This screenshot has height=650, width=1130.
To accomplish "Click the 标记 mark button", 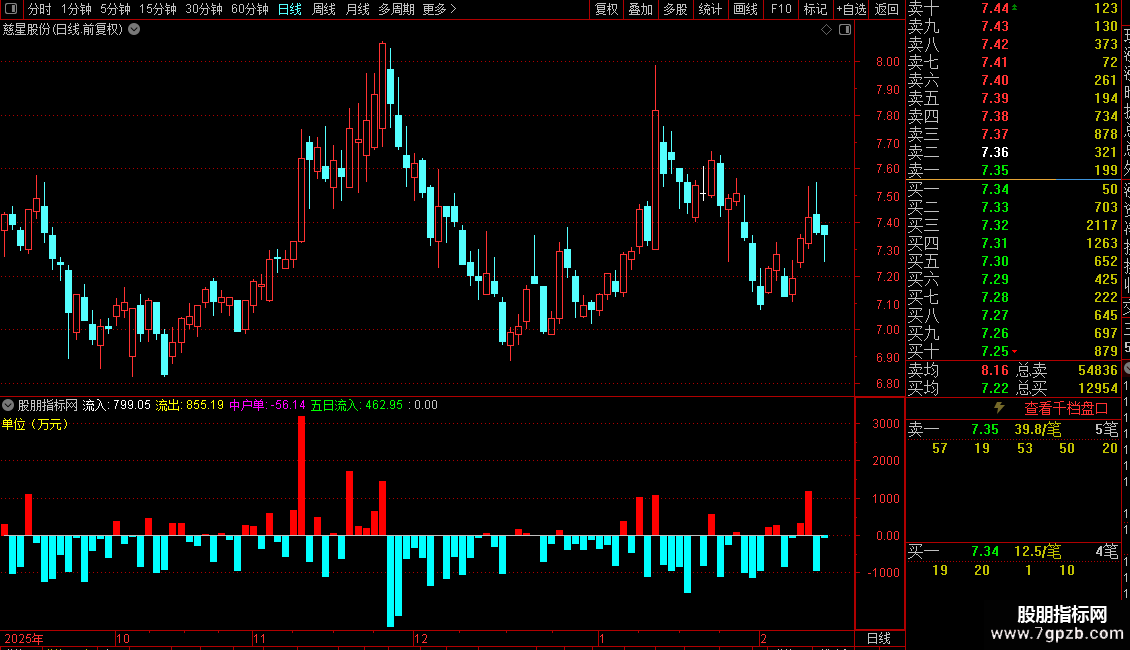I will [x=815, y=9].
